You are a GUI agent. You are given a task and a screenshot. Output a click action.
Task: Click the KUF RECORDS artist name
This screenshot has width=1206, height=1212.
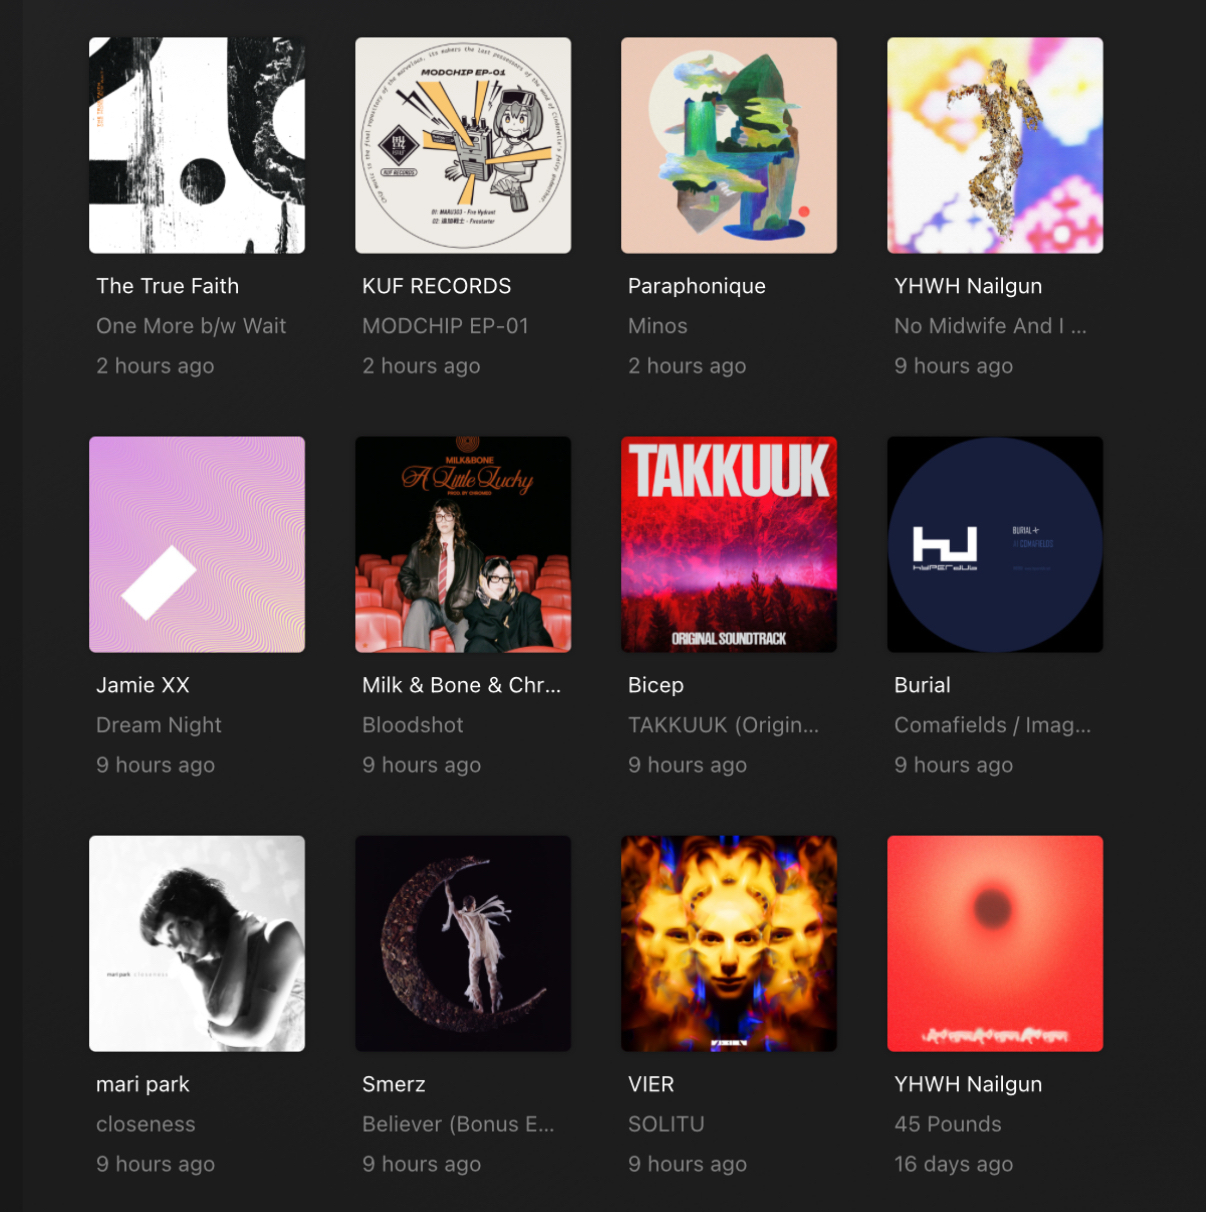click(x=436, y=286)
